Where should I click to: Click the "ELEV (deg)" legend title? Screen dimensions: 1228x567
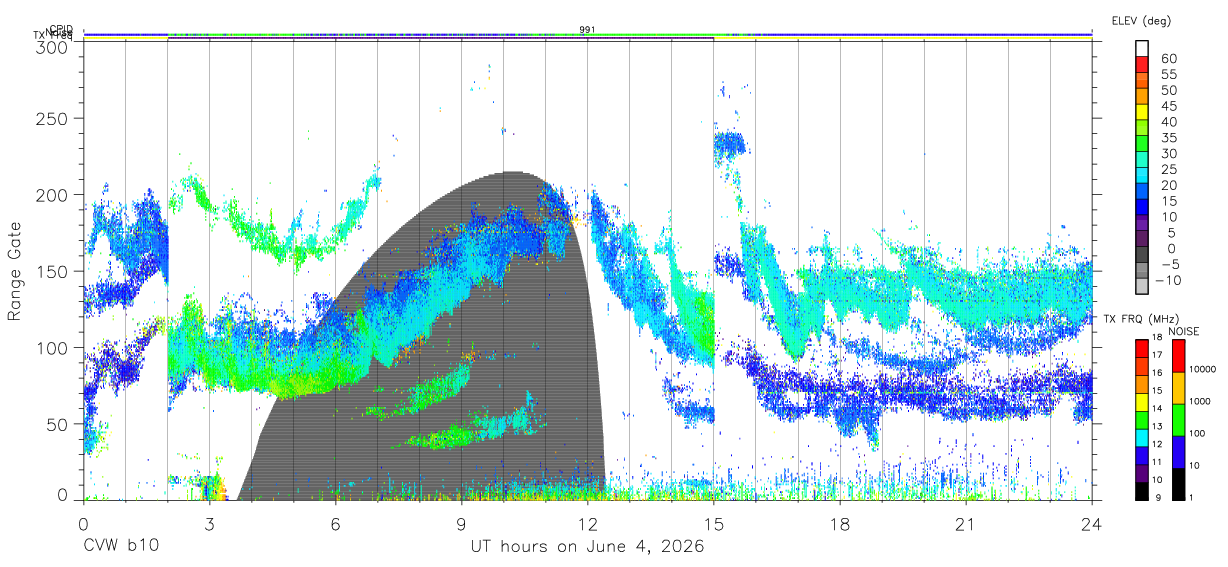(1141, 20)
